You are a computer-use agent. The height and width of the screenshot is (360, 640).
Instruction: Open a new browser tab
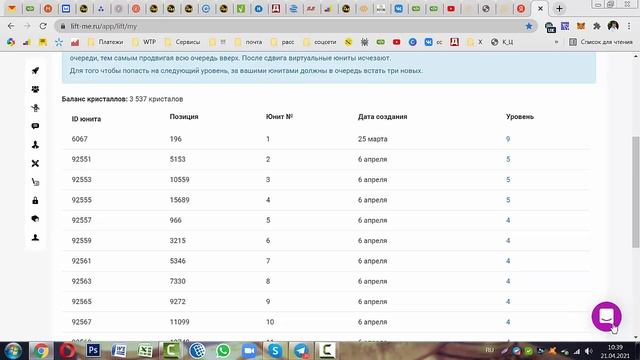(559, 9)
